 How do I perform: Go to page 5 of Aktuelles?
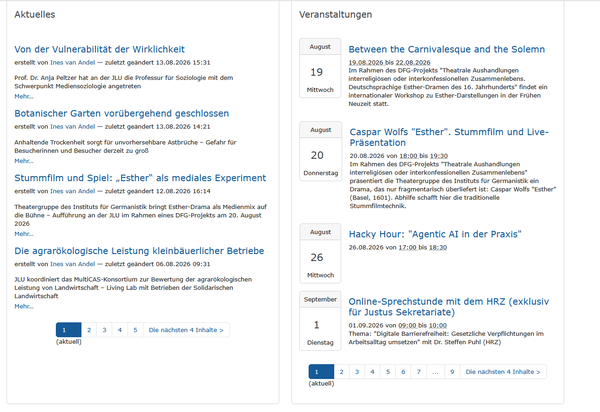[x=135, y=330]
